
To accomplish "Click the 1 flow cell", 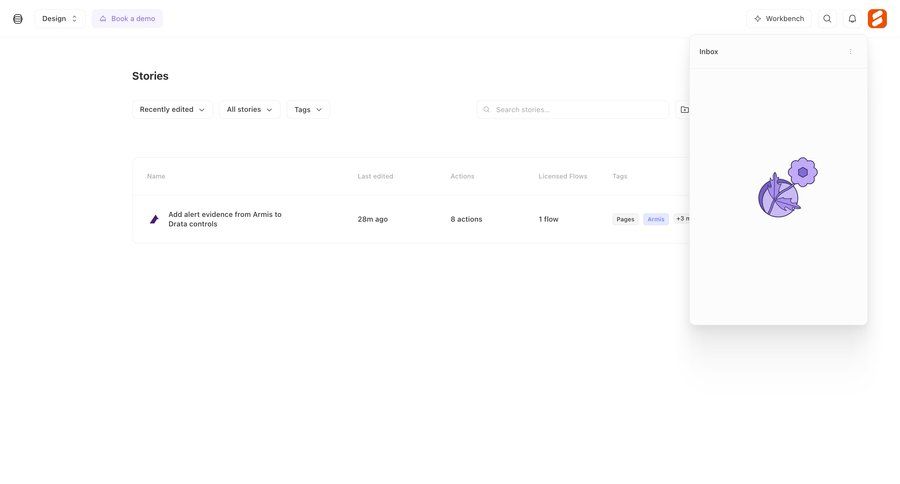I will point(548,219).
